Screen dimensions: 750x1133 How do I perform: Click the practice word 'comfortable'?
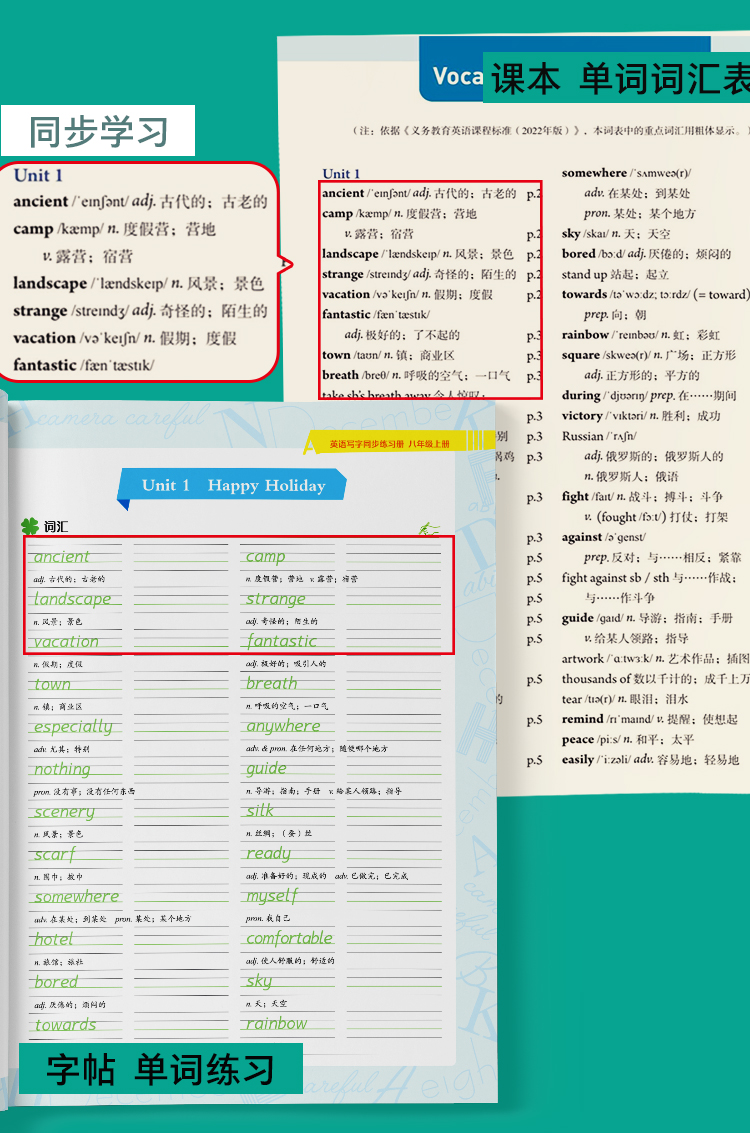click(289, 939)
